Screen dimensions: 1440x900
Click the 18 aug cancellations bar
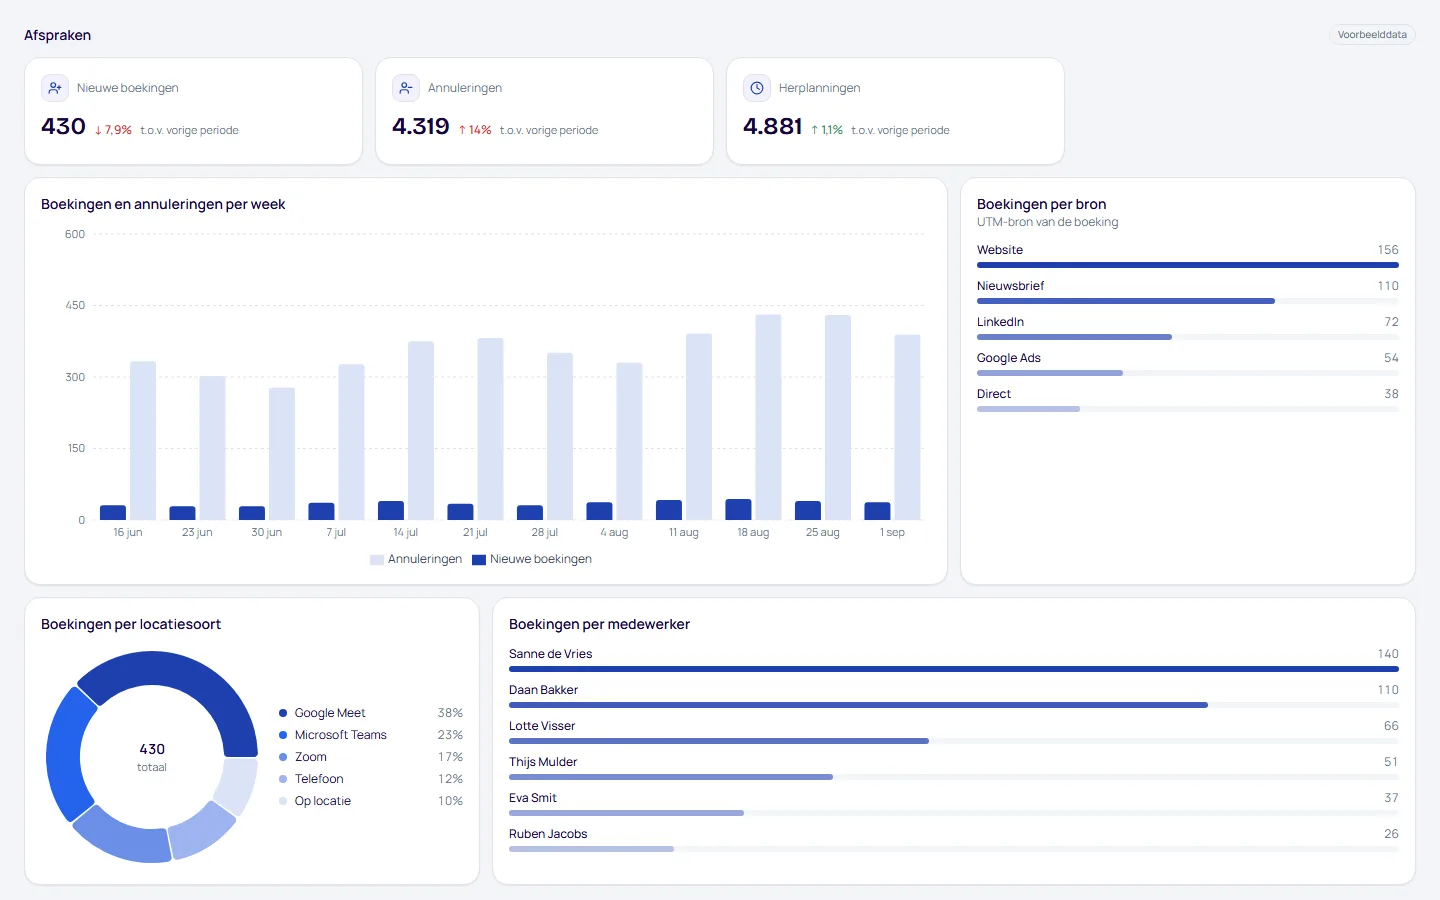(768, 417)
